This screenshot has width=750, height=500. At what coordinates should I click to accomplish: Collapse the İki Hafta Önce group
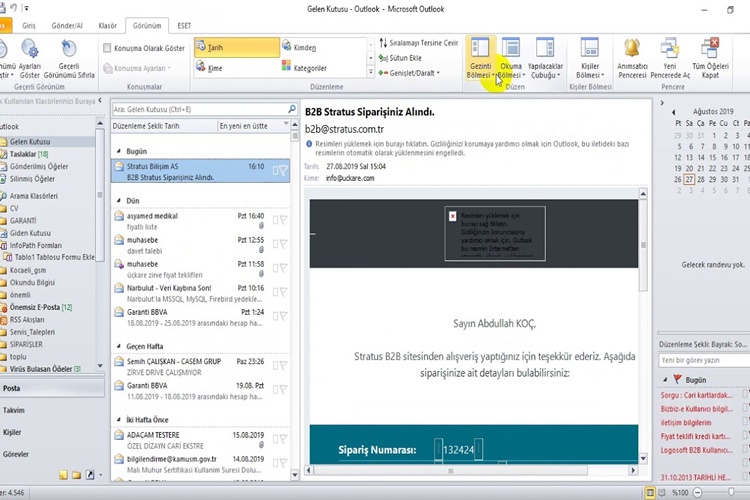pyautogui.click(x=119, y=420)
